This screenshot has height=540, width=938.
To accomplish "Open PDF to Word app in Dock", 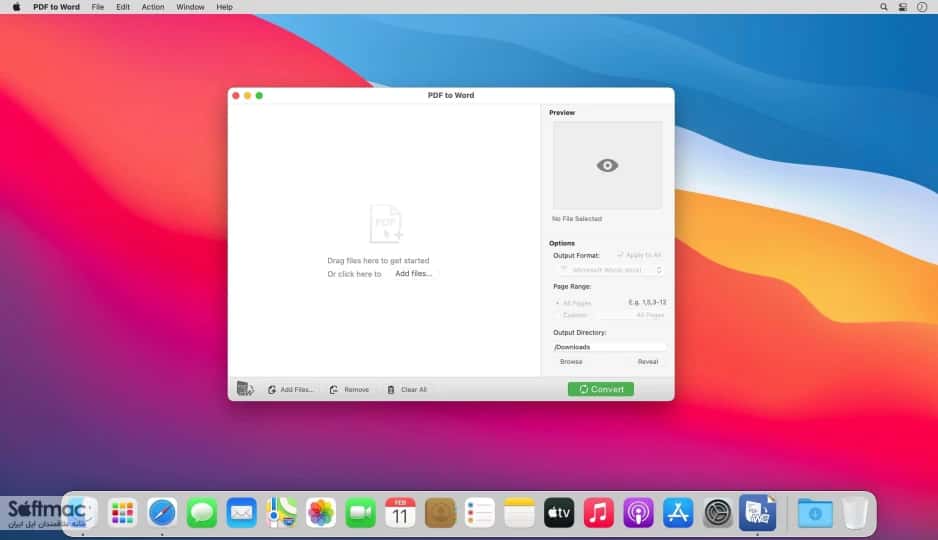I will [757, 512].
